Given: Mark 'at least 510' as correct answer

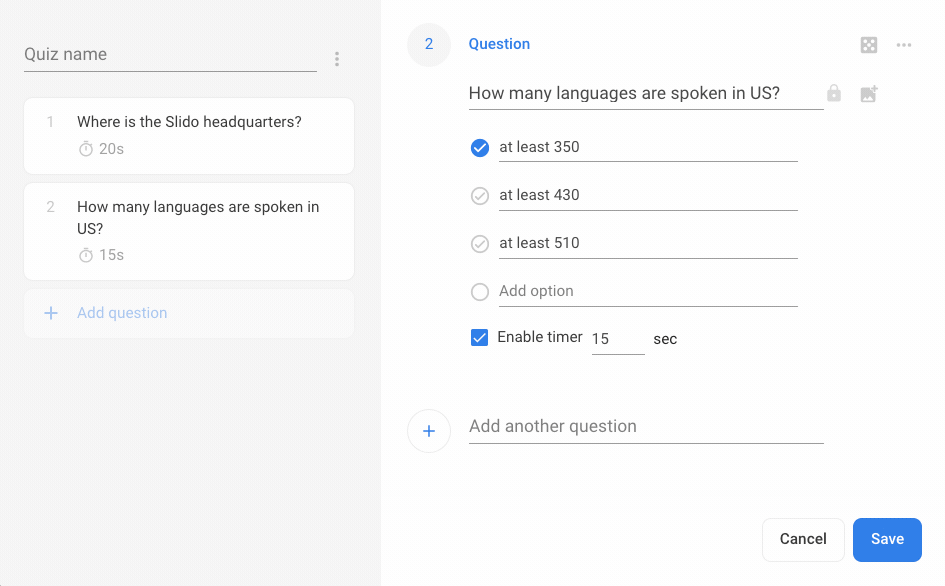Looking at the screenshot, I should [x=480, y=244].
